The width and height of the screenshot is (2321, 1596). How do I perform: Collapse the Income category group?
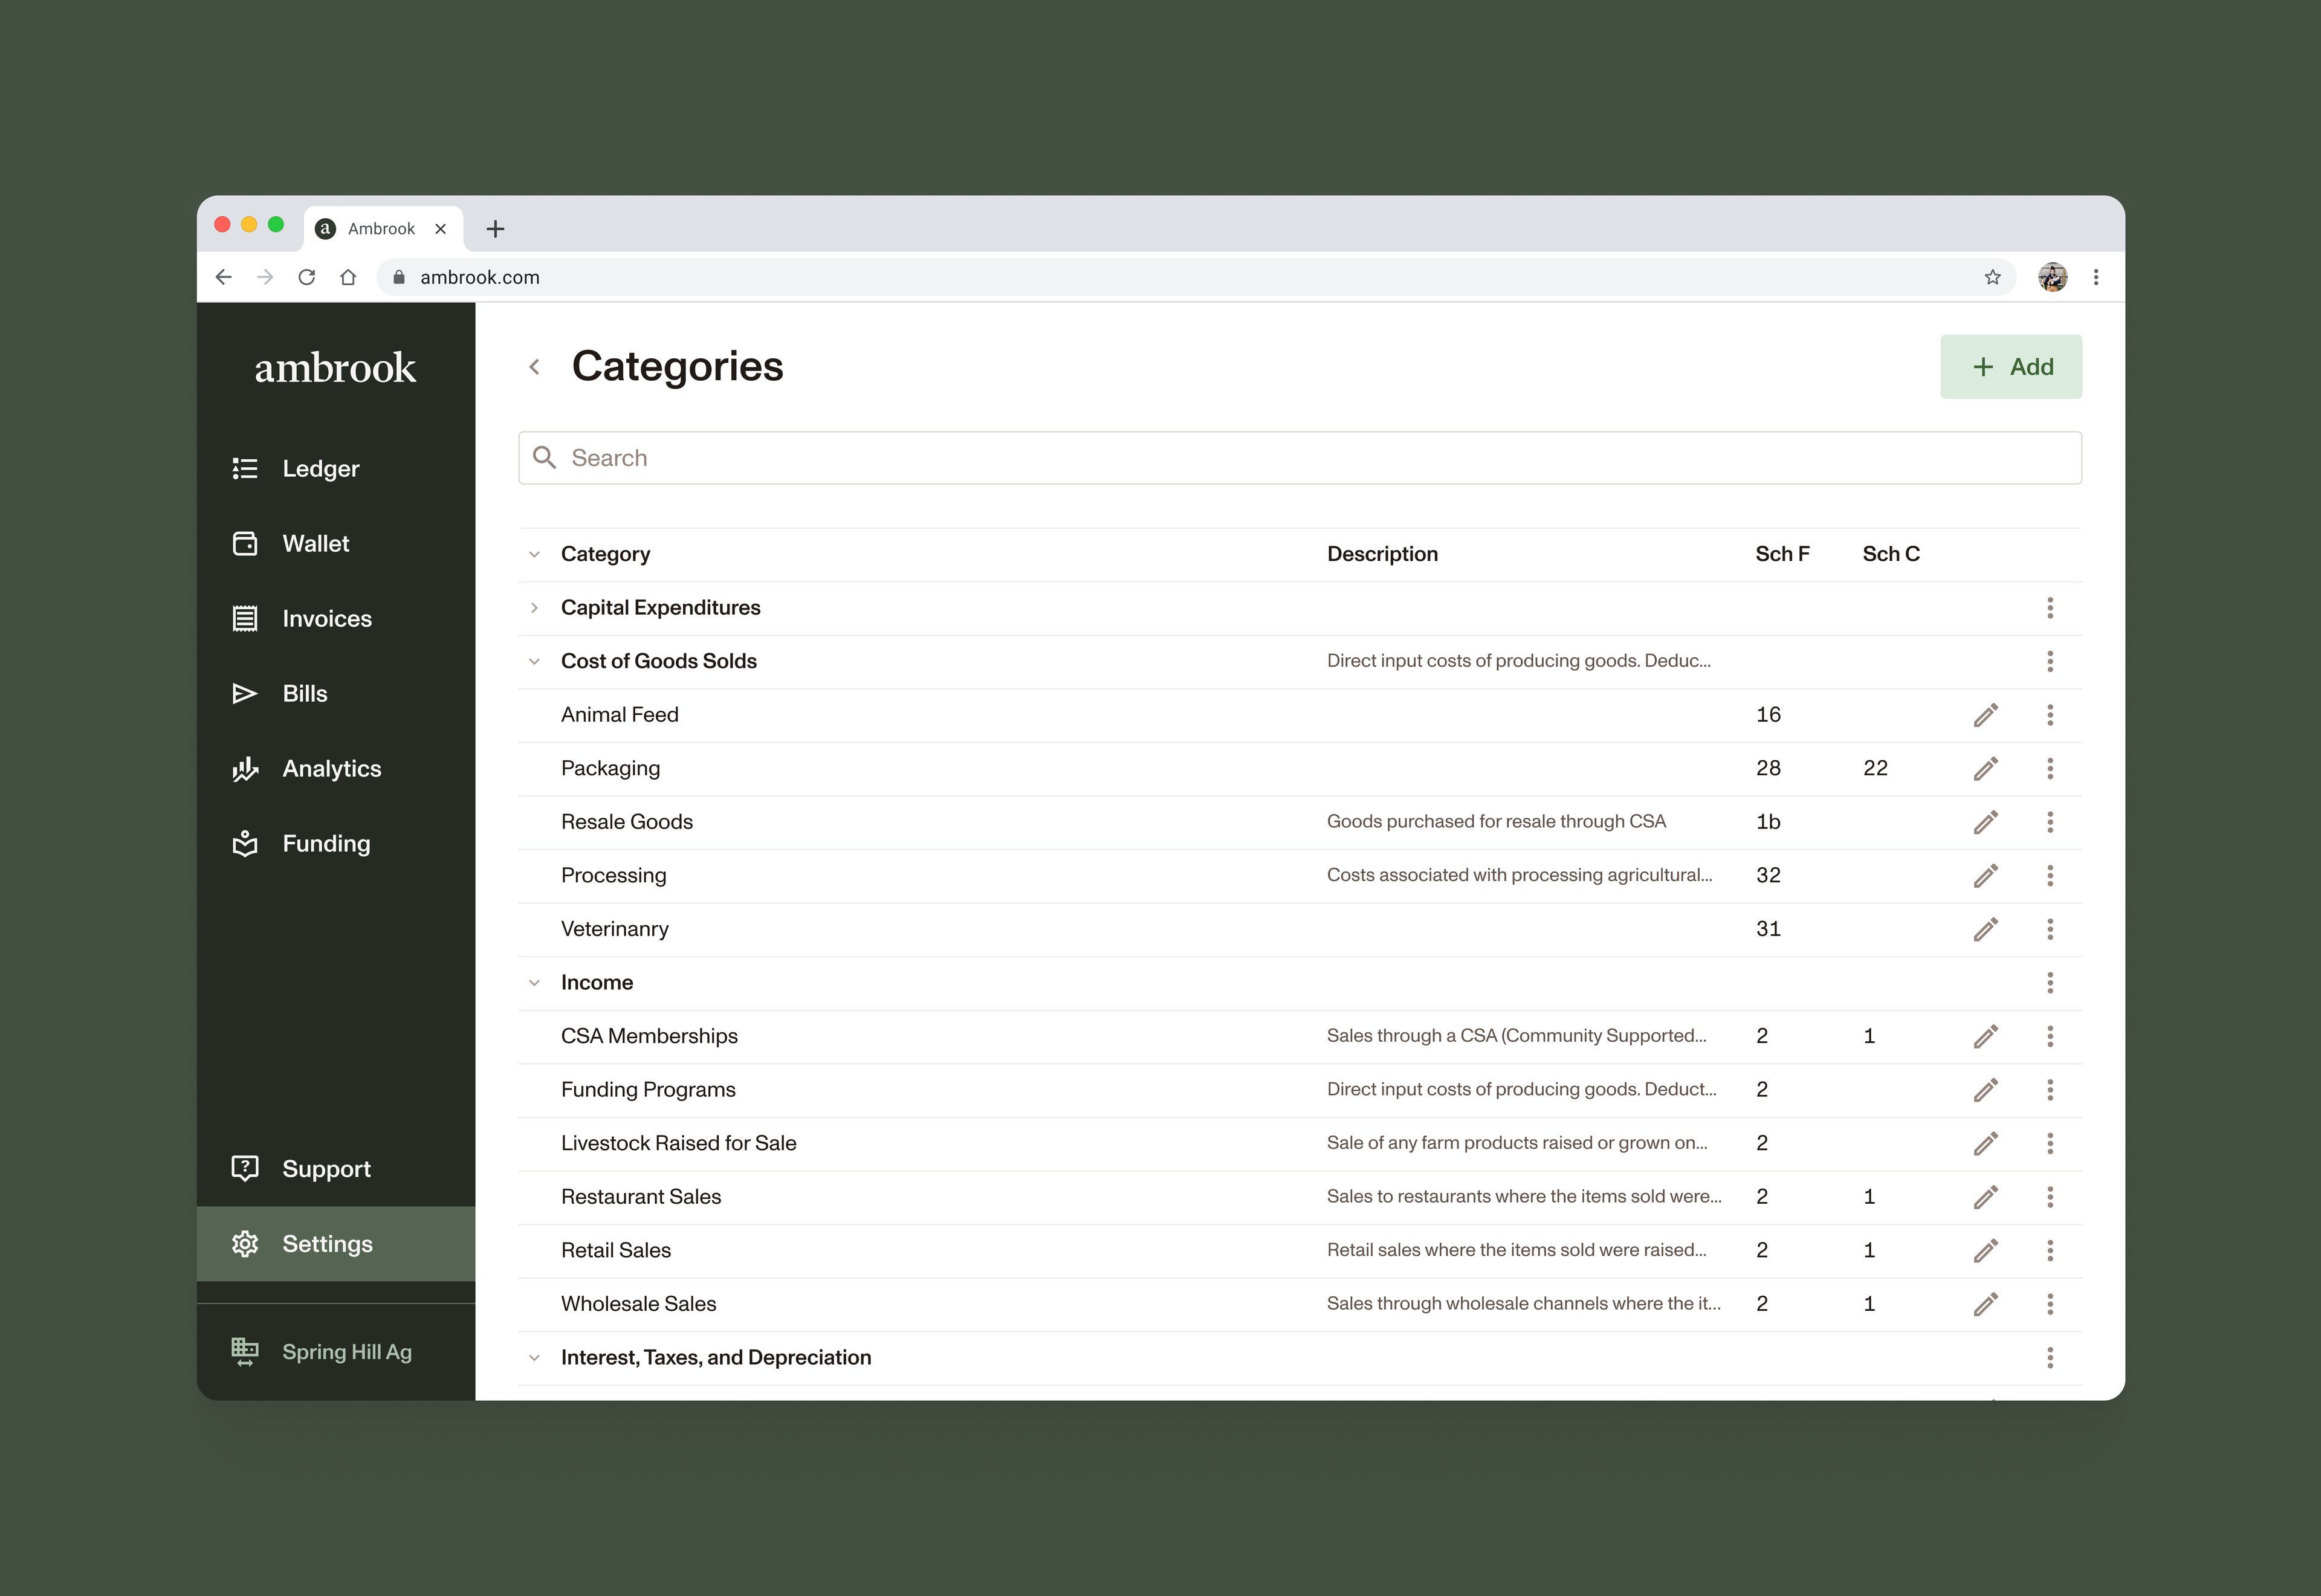535,983
